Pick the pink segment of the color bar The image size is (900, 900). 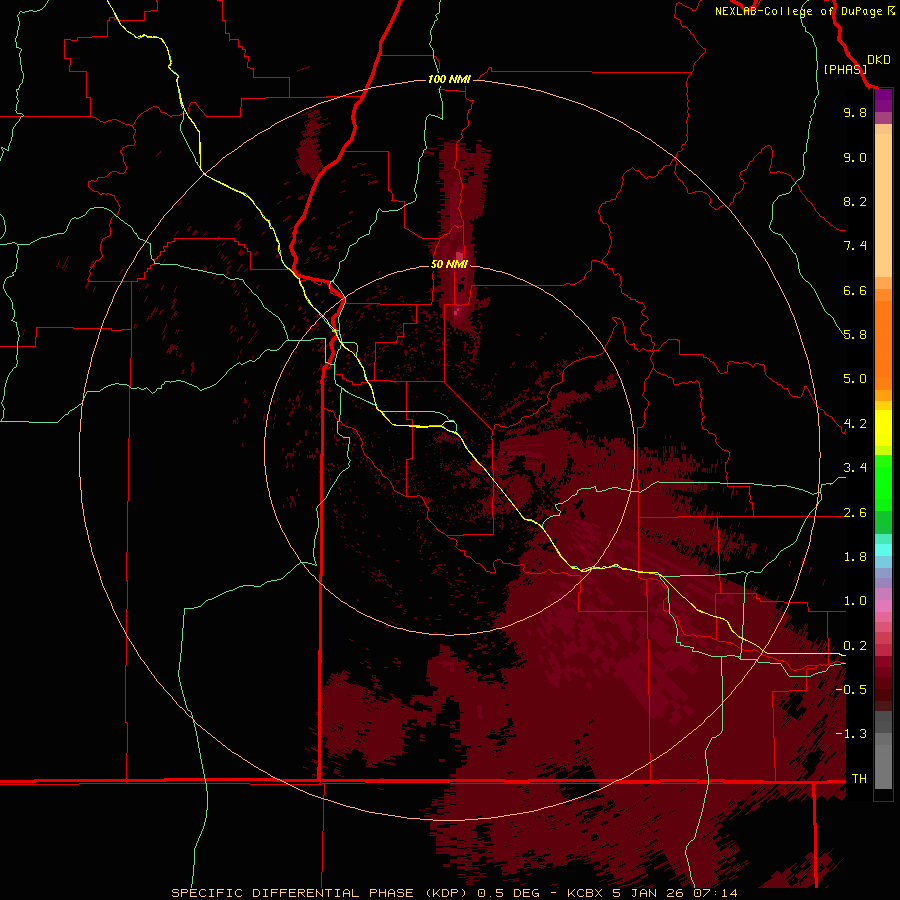[x=883, y=606]
